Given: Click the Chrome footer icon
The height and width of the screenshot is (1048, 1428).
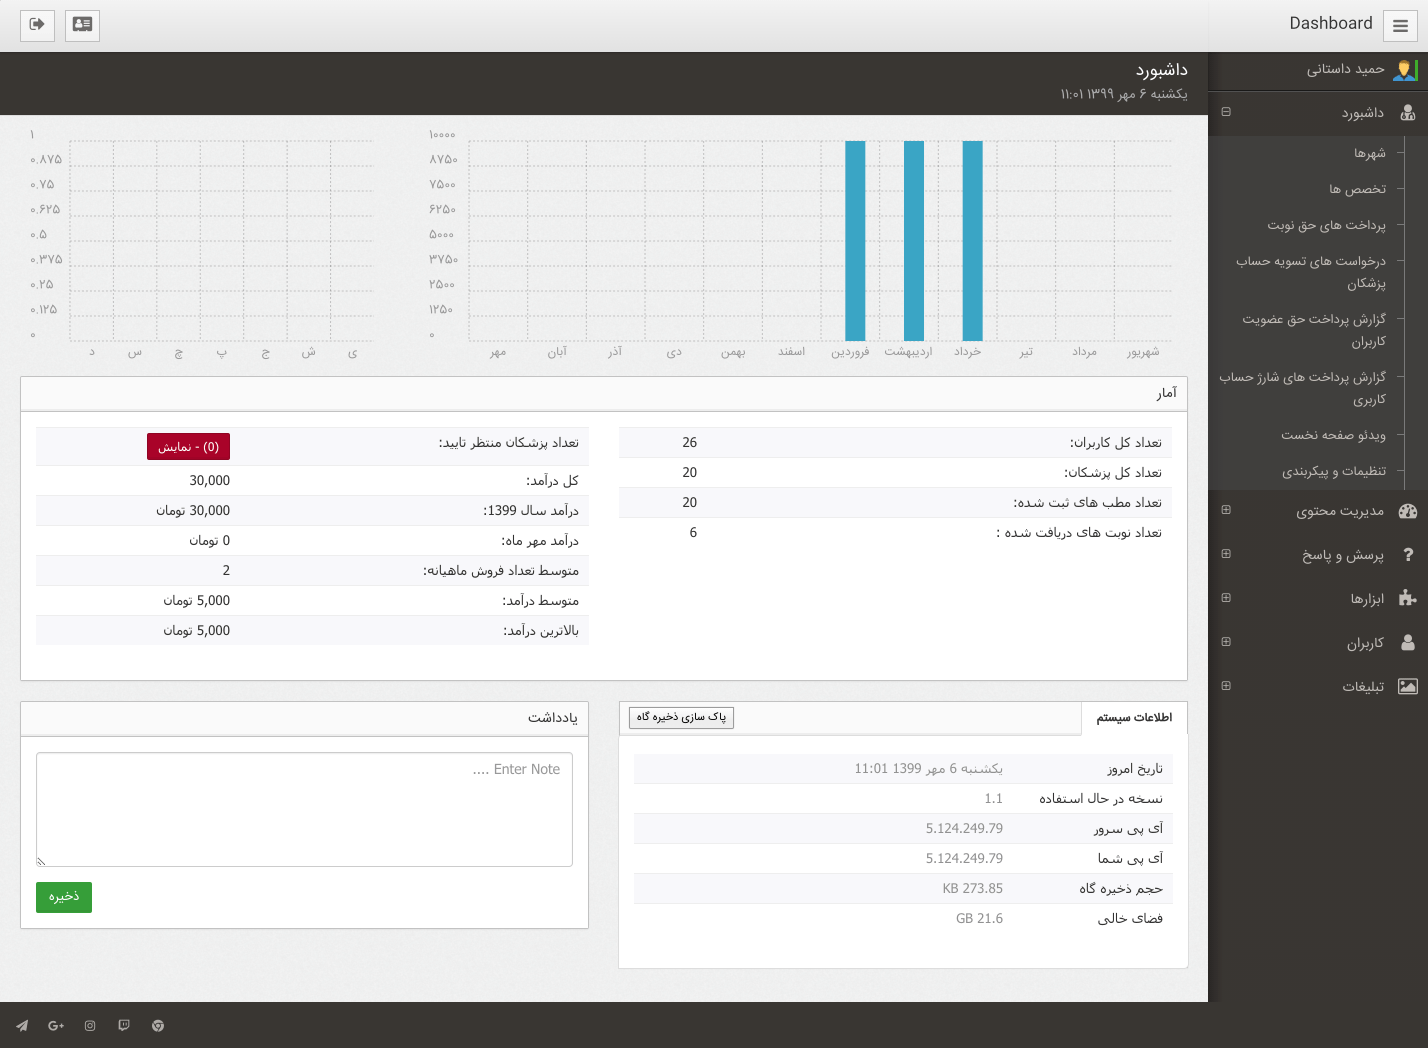Looking at the screenshot, I should click(x=158, y=1026).
